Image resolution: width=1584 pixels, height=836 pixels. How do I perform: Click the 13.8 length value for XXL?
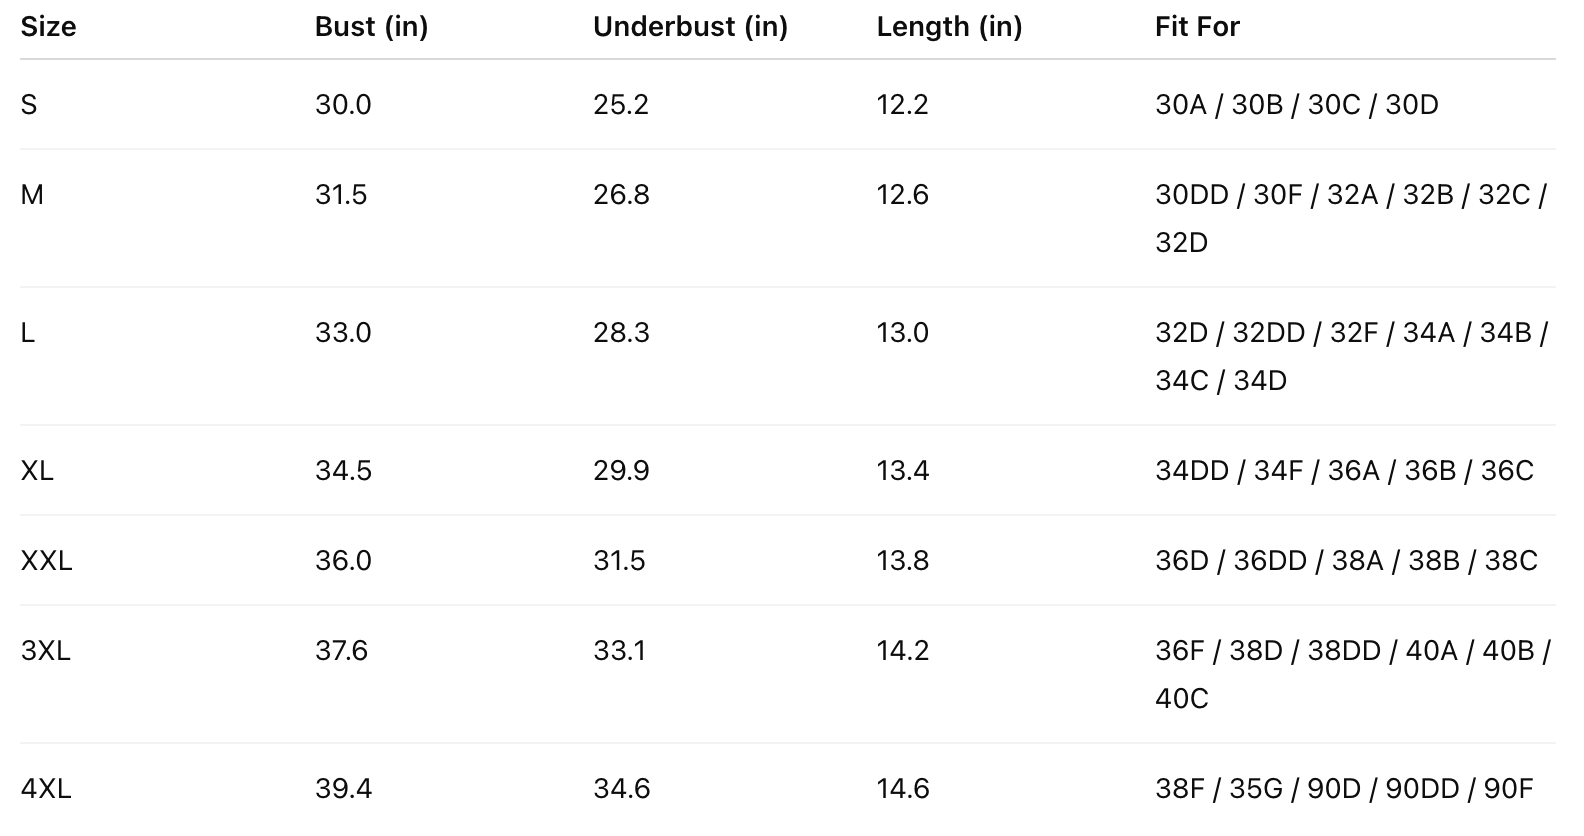click(902, 561)
